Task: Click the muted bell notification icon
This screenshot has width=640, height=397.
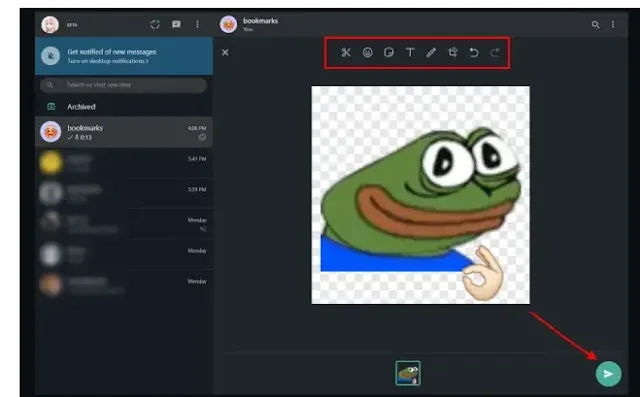Action: point(51,55)
